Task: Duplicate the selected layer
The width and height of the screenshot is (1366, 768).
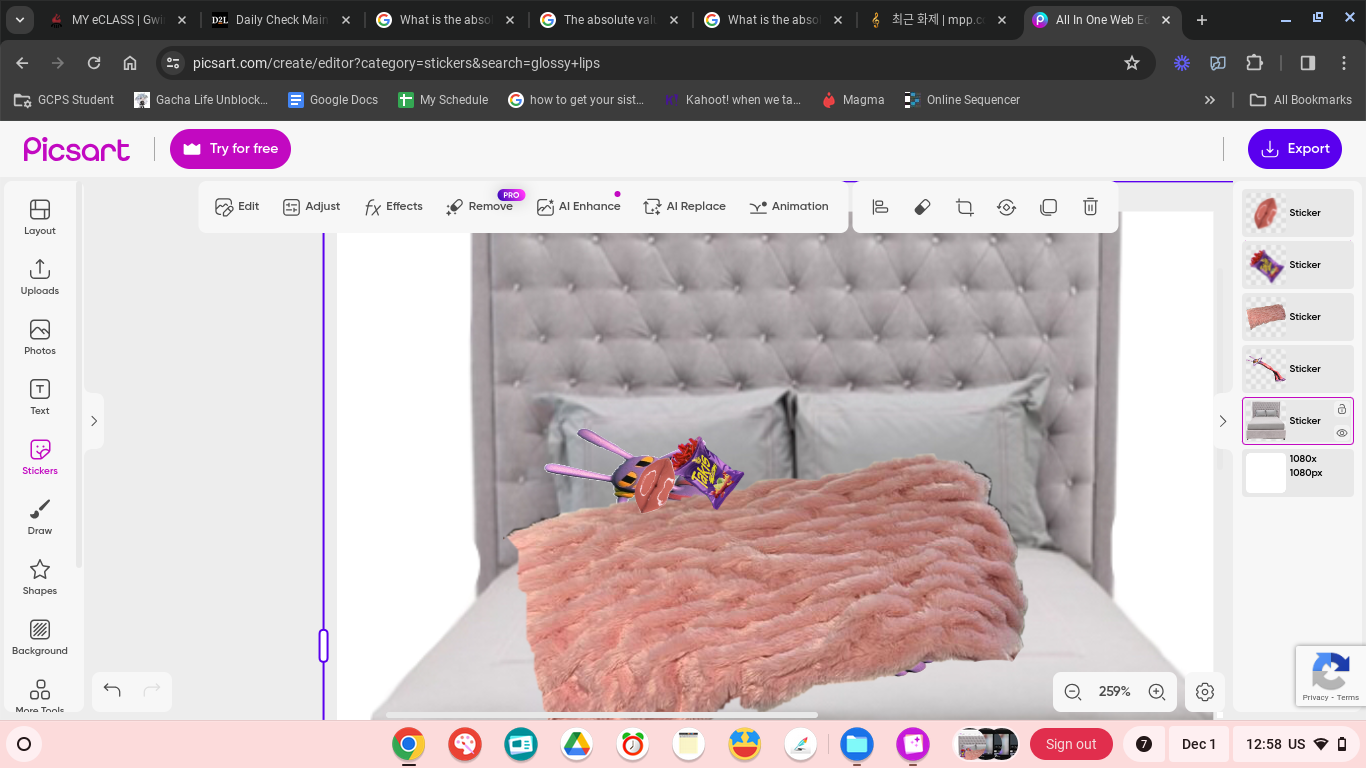Action: [x=1048, y=207]
